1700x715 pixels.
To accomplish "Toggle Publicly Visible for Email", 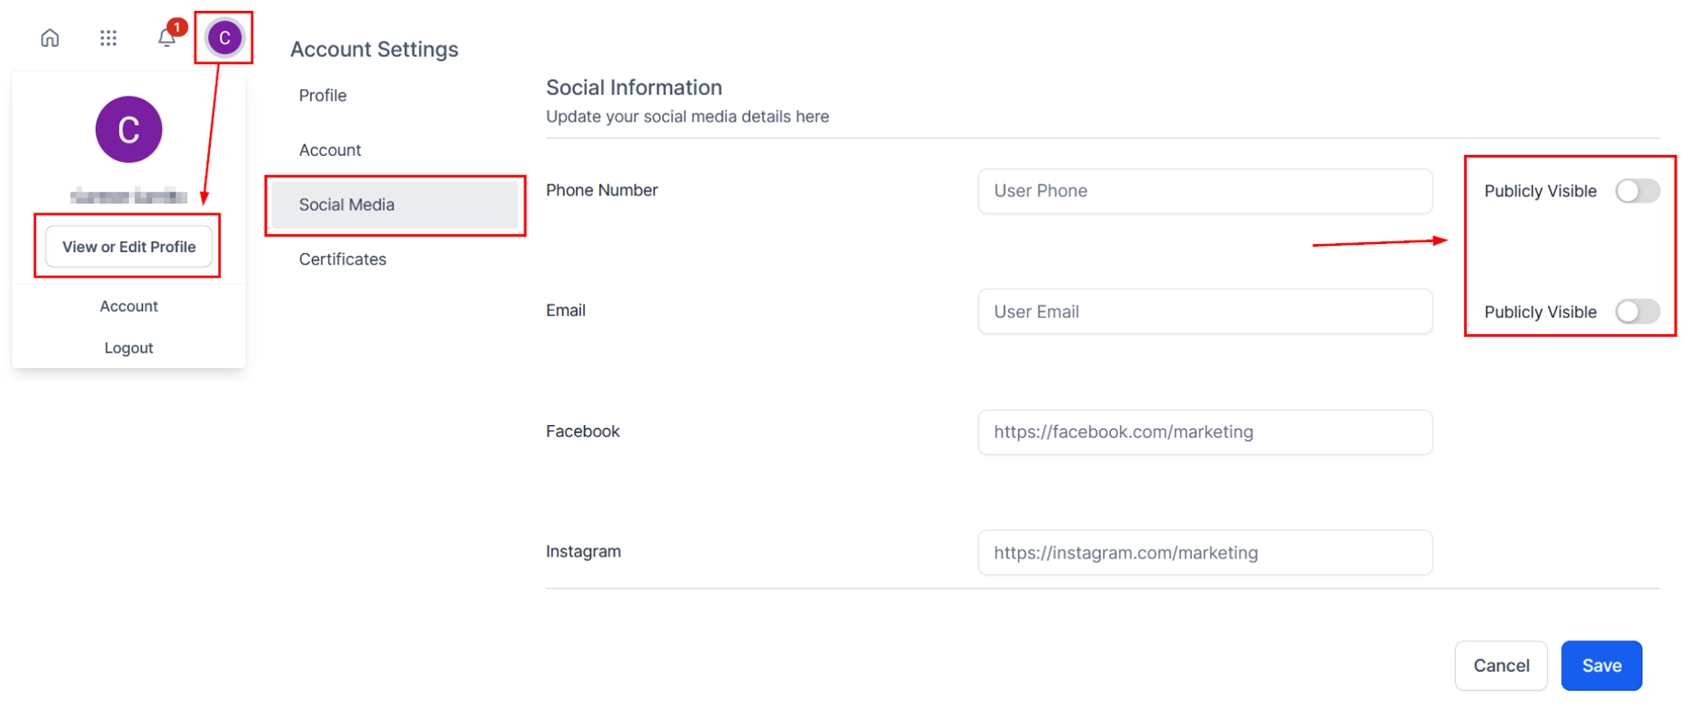I will click(x=1637, y=312).
